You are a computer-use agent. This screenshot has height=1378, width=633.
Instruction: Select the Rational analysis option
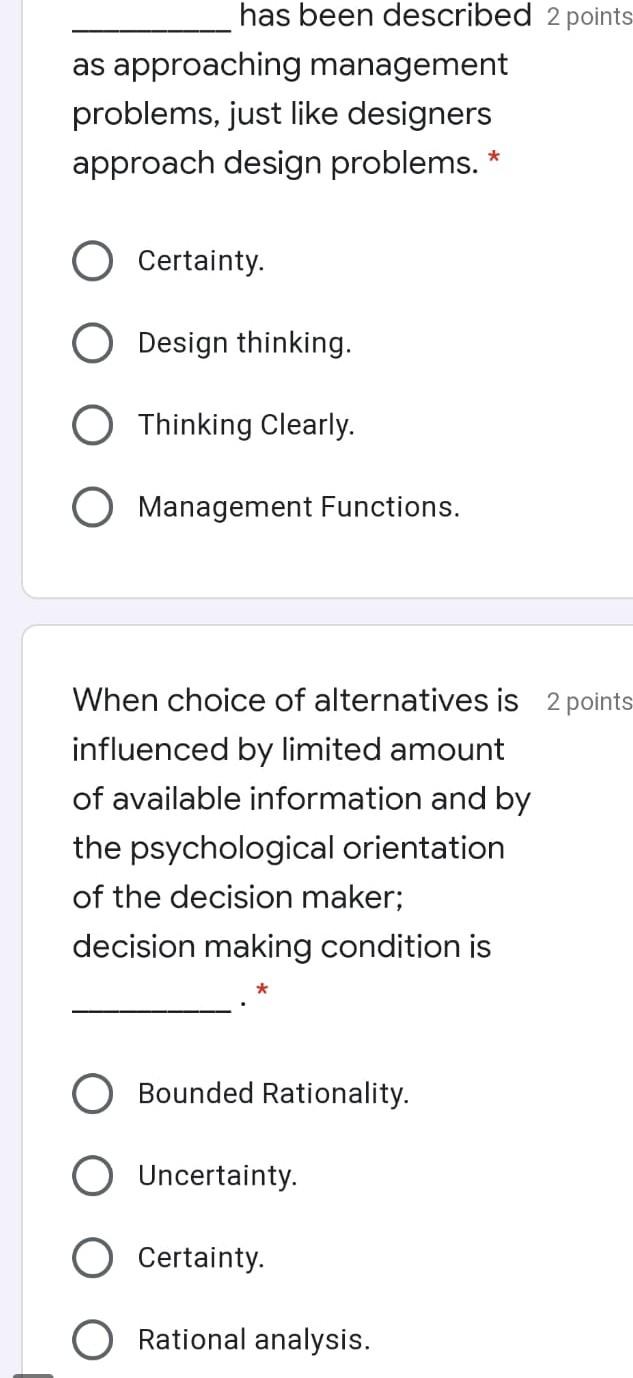pyautogui.click(x=93, y=1339)
